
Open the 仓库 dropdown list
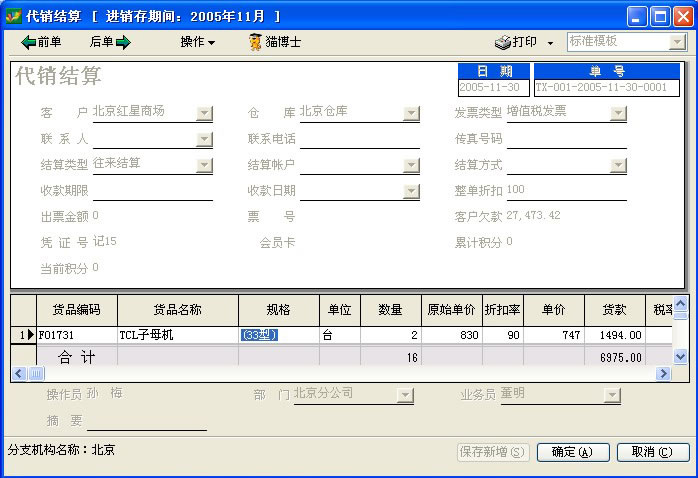click(411, 113)
